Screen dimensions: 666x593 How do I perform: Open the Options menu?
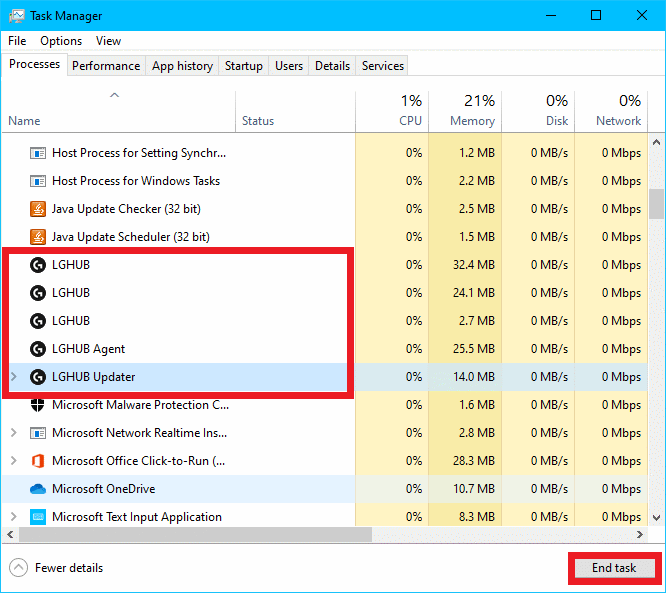click(x=61, y=41)
